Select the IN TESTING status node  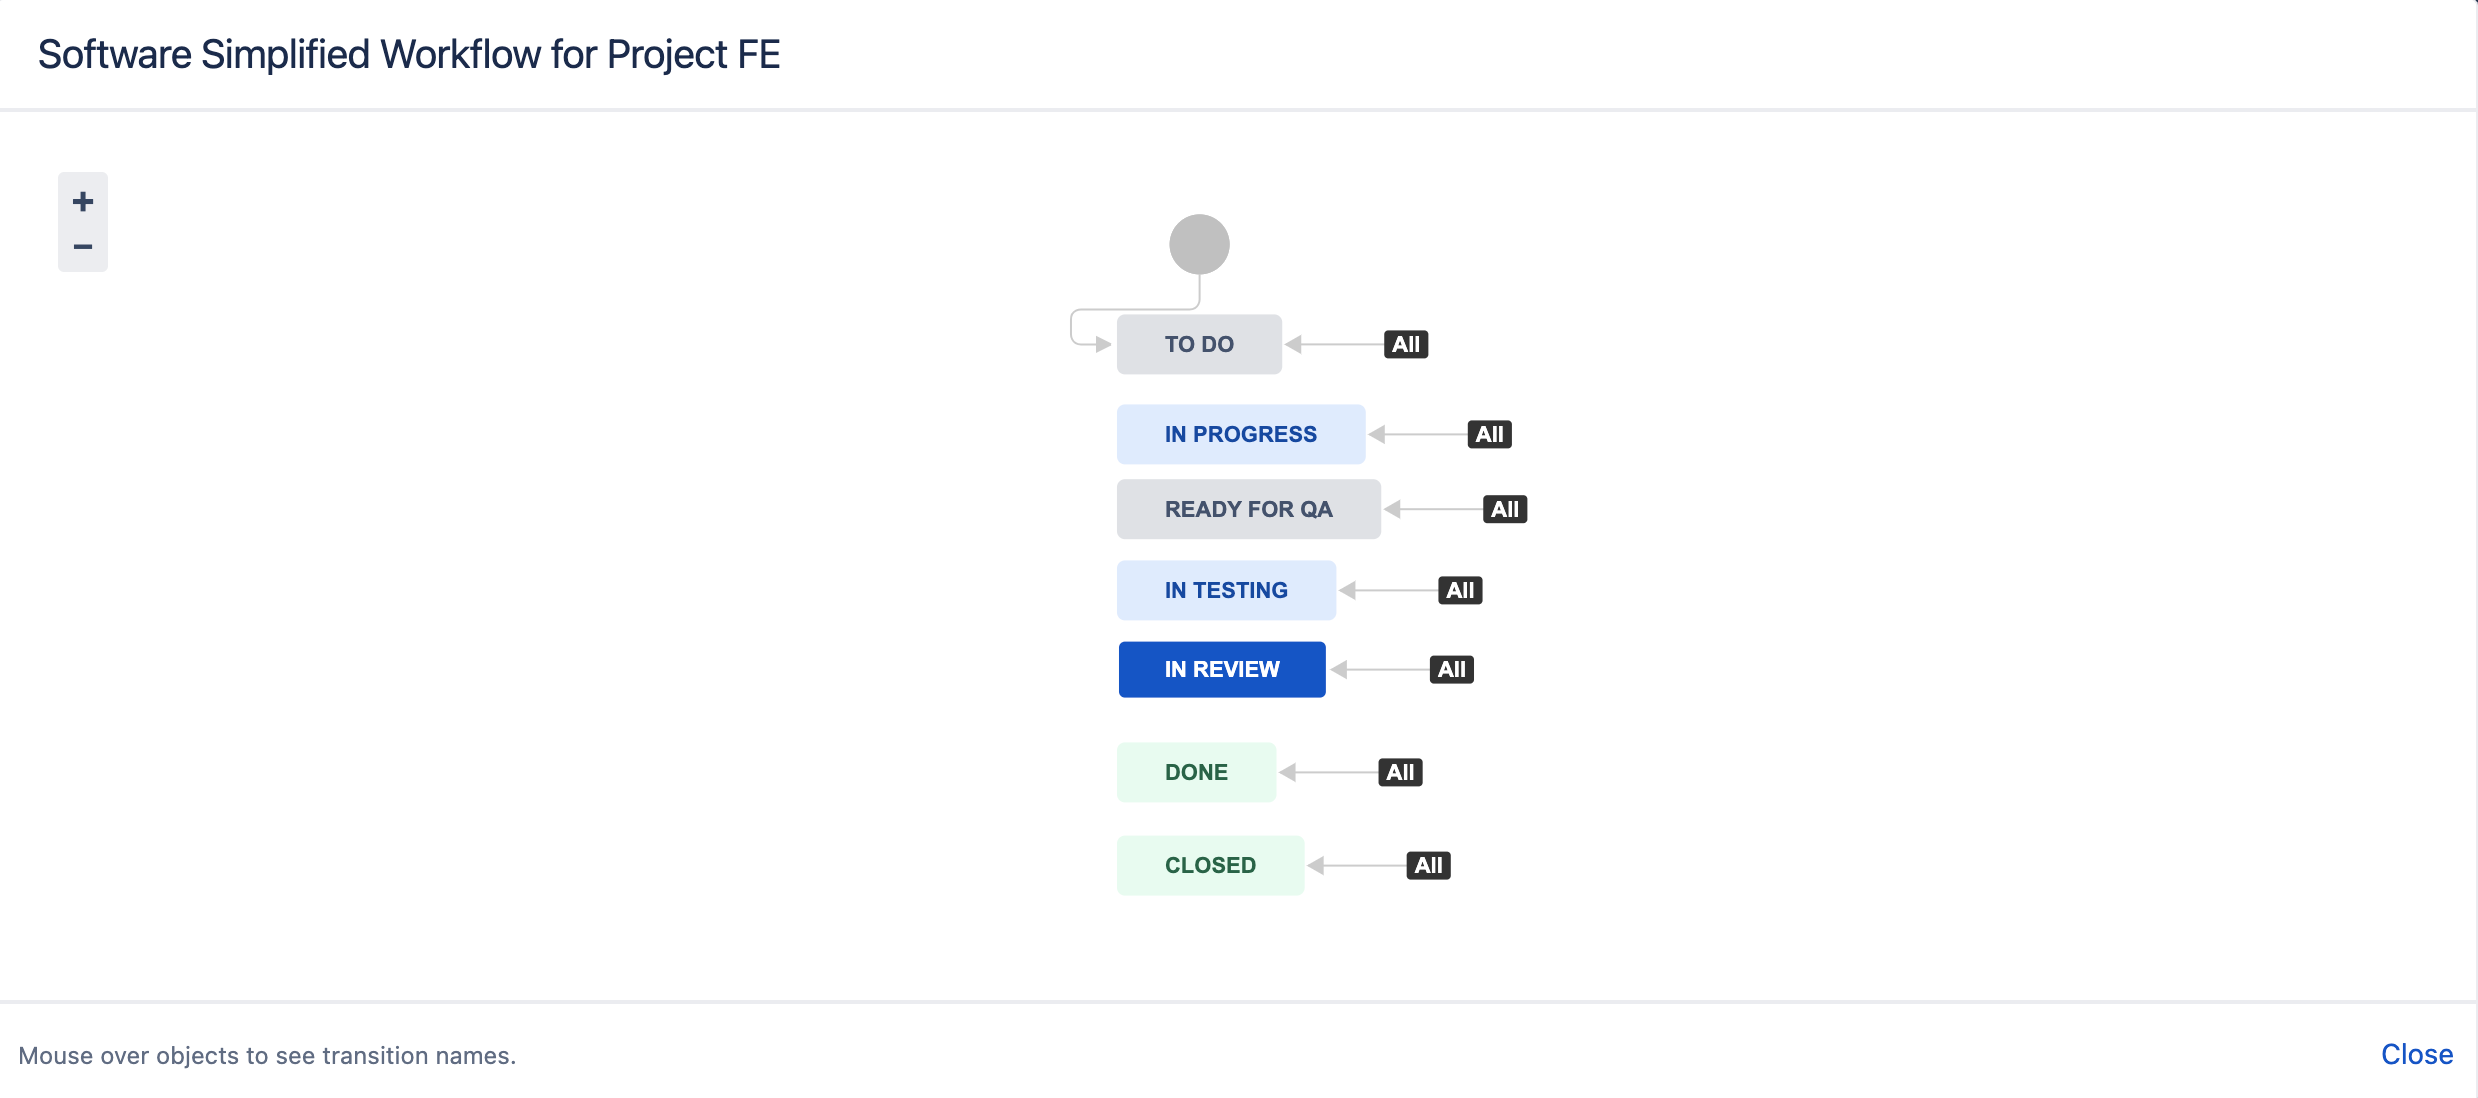coord(1226,590)
